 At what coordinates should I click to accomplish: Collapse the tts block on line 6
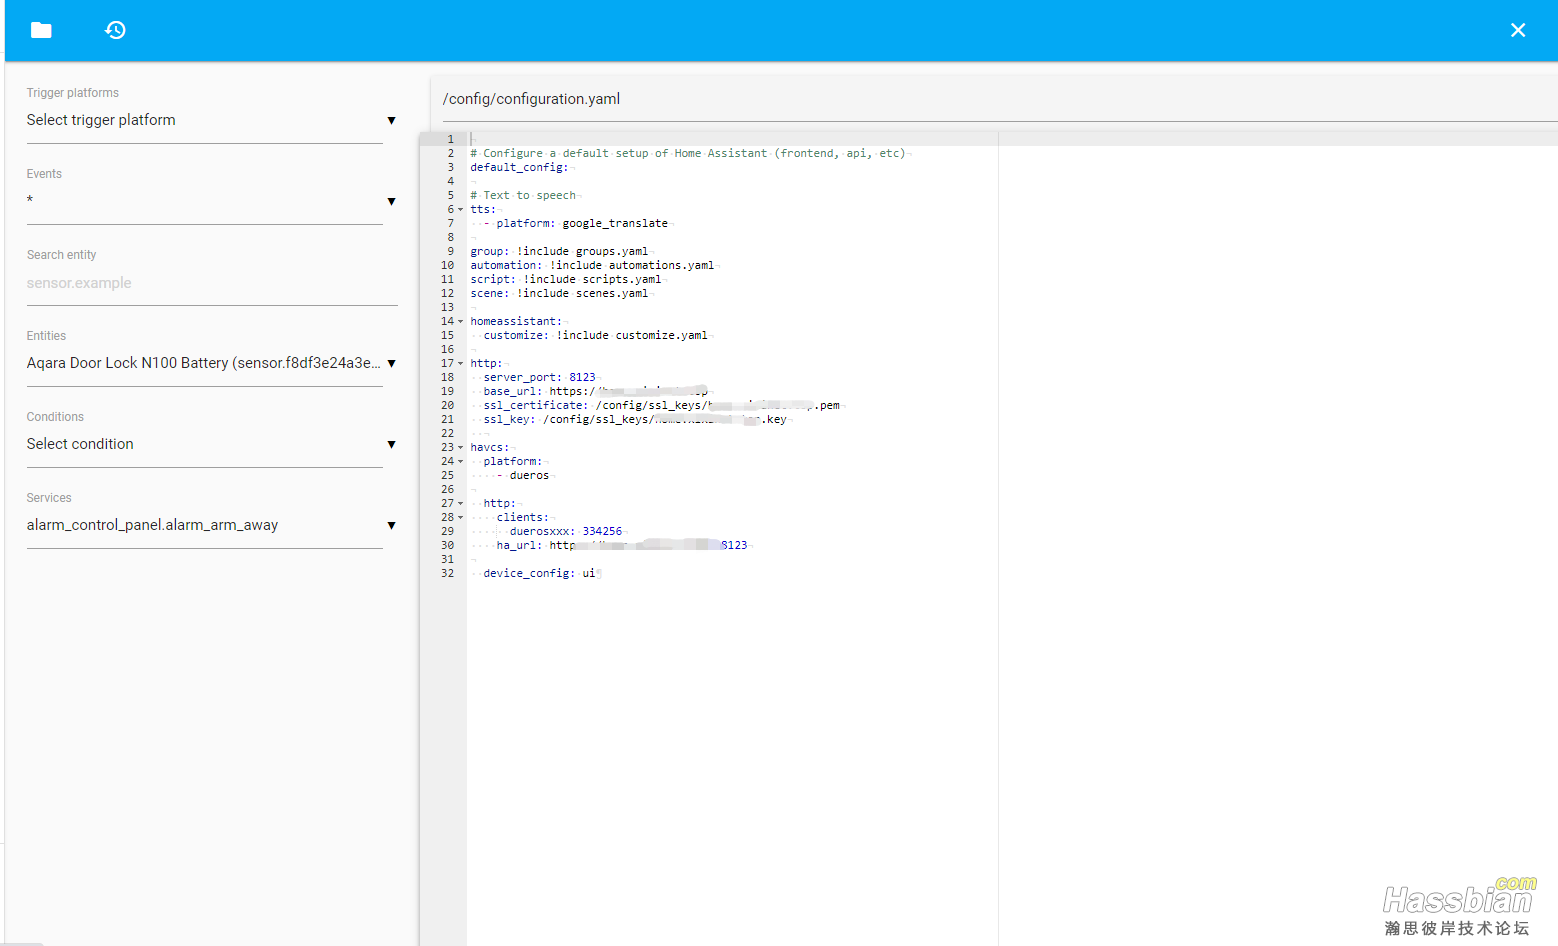pyautogui.click(x=461, y=210)
